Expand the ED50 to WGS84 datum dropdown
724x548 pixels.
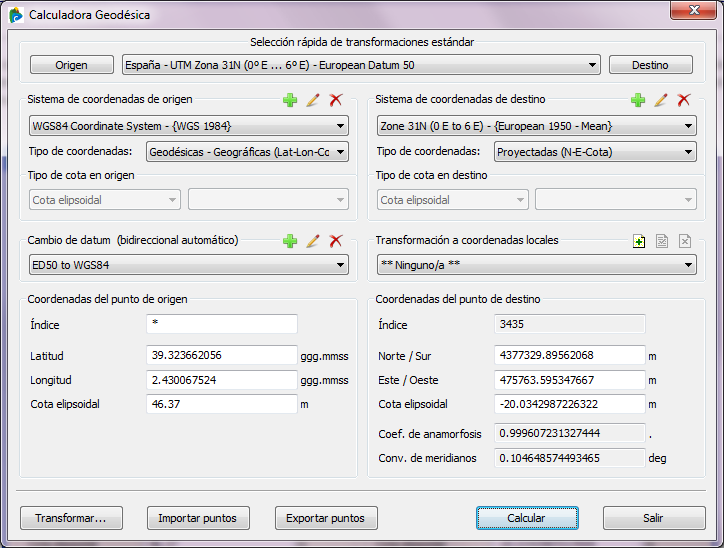(x=189, y=265)
